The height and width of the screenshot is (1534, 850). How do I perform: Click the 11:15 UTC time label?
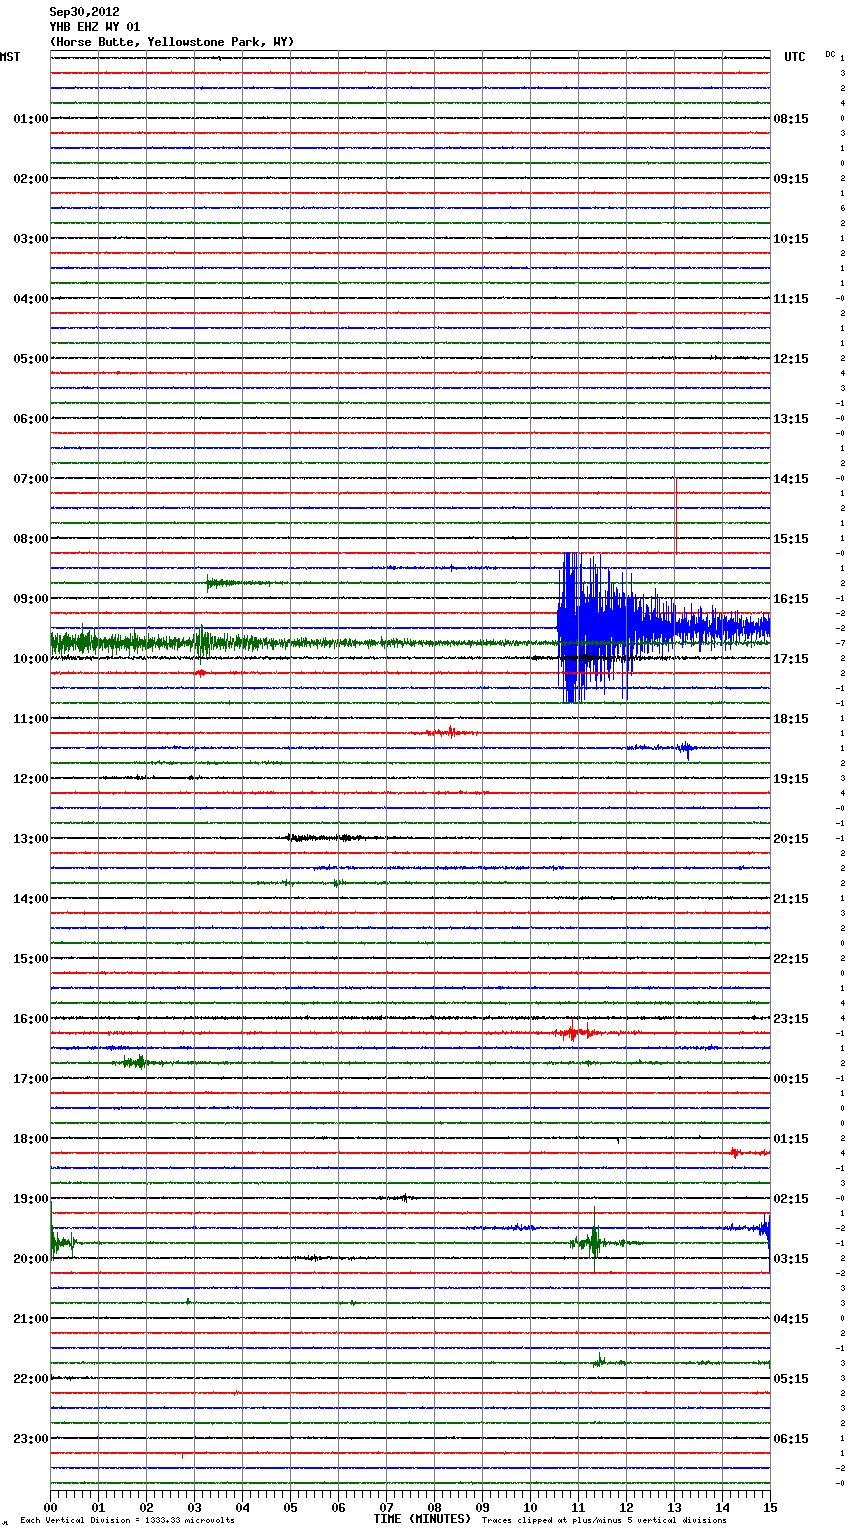791,299
